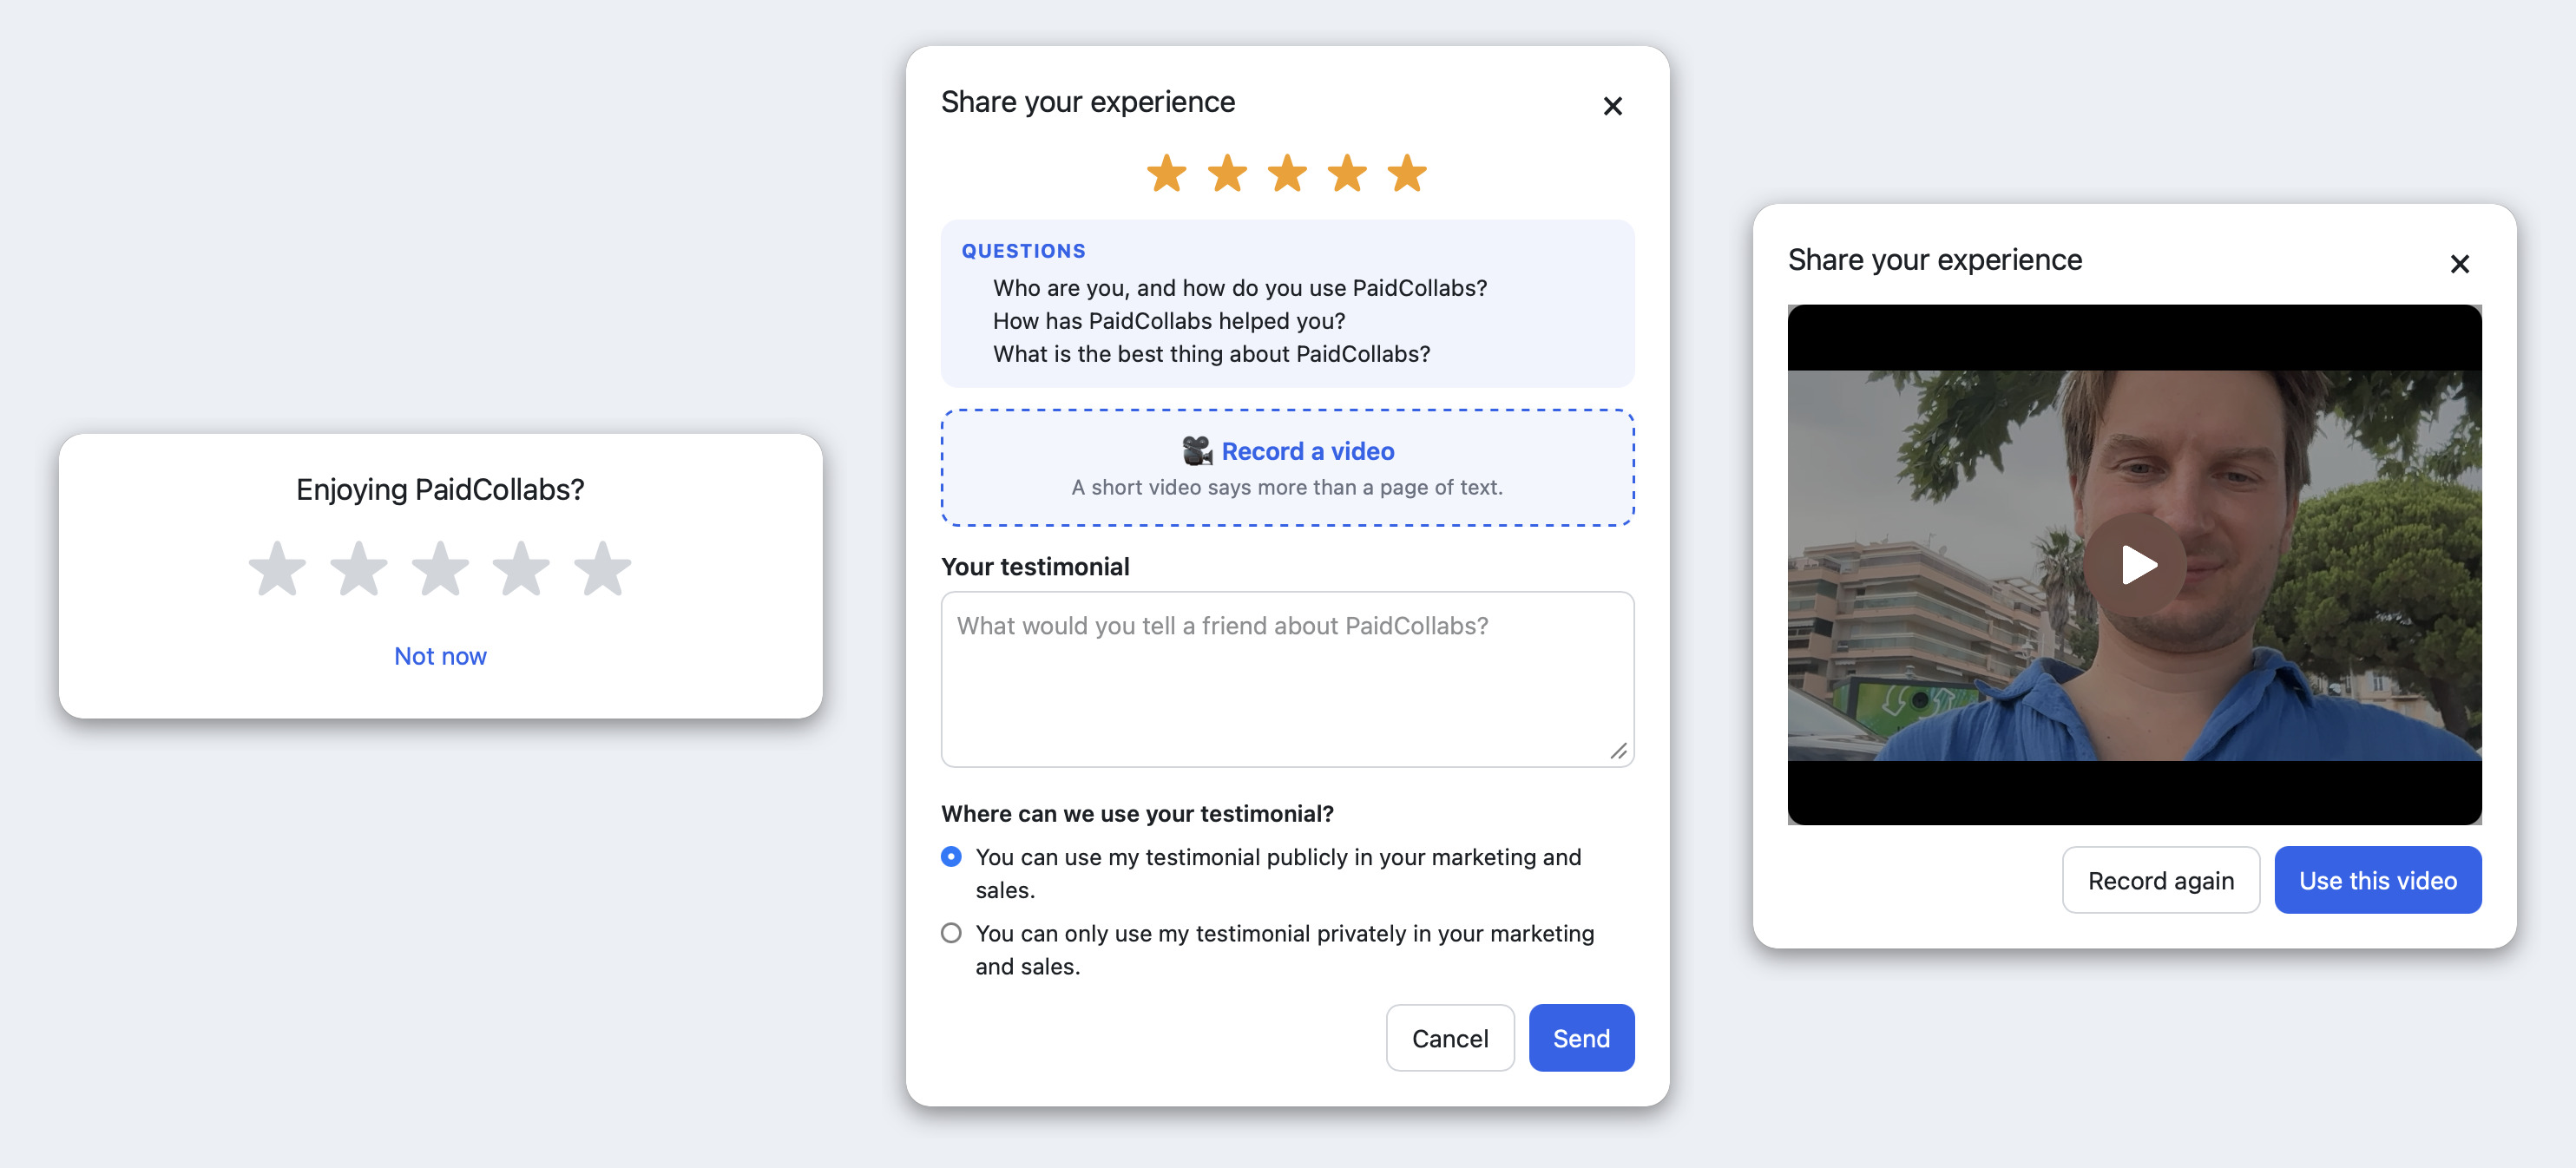Click the camera icon beside Record a video
Screen dimensions: 2576x1168
[1197, 451]
